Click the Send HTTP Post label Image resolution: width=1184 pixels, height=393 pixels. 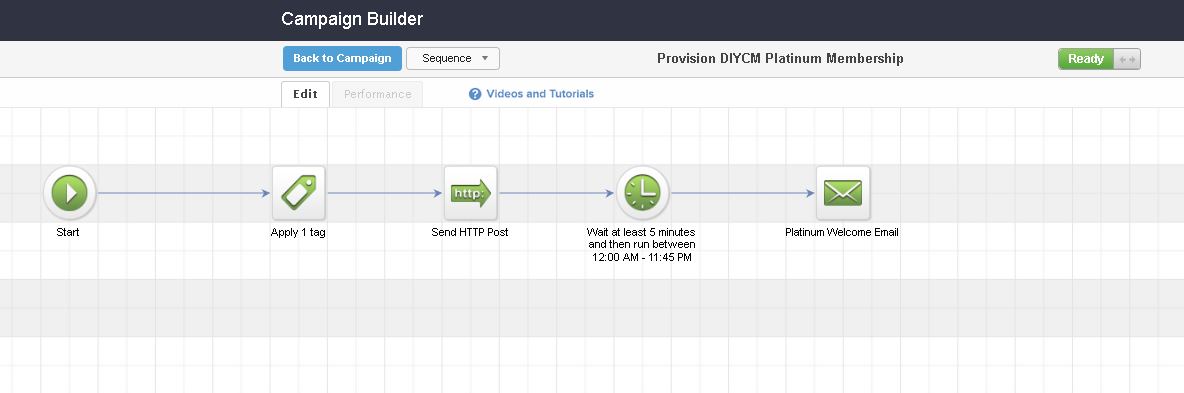470,233
